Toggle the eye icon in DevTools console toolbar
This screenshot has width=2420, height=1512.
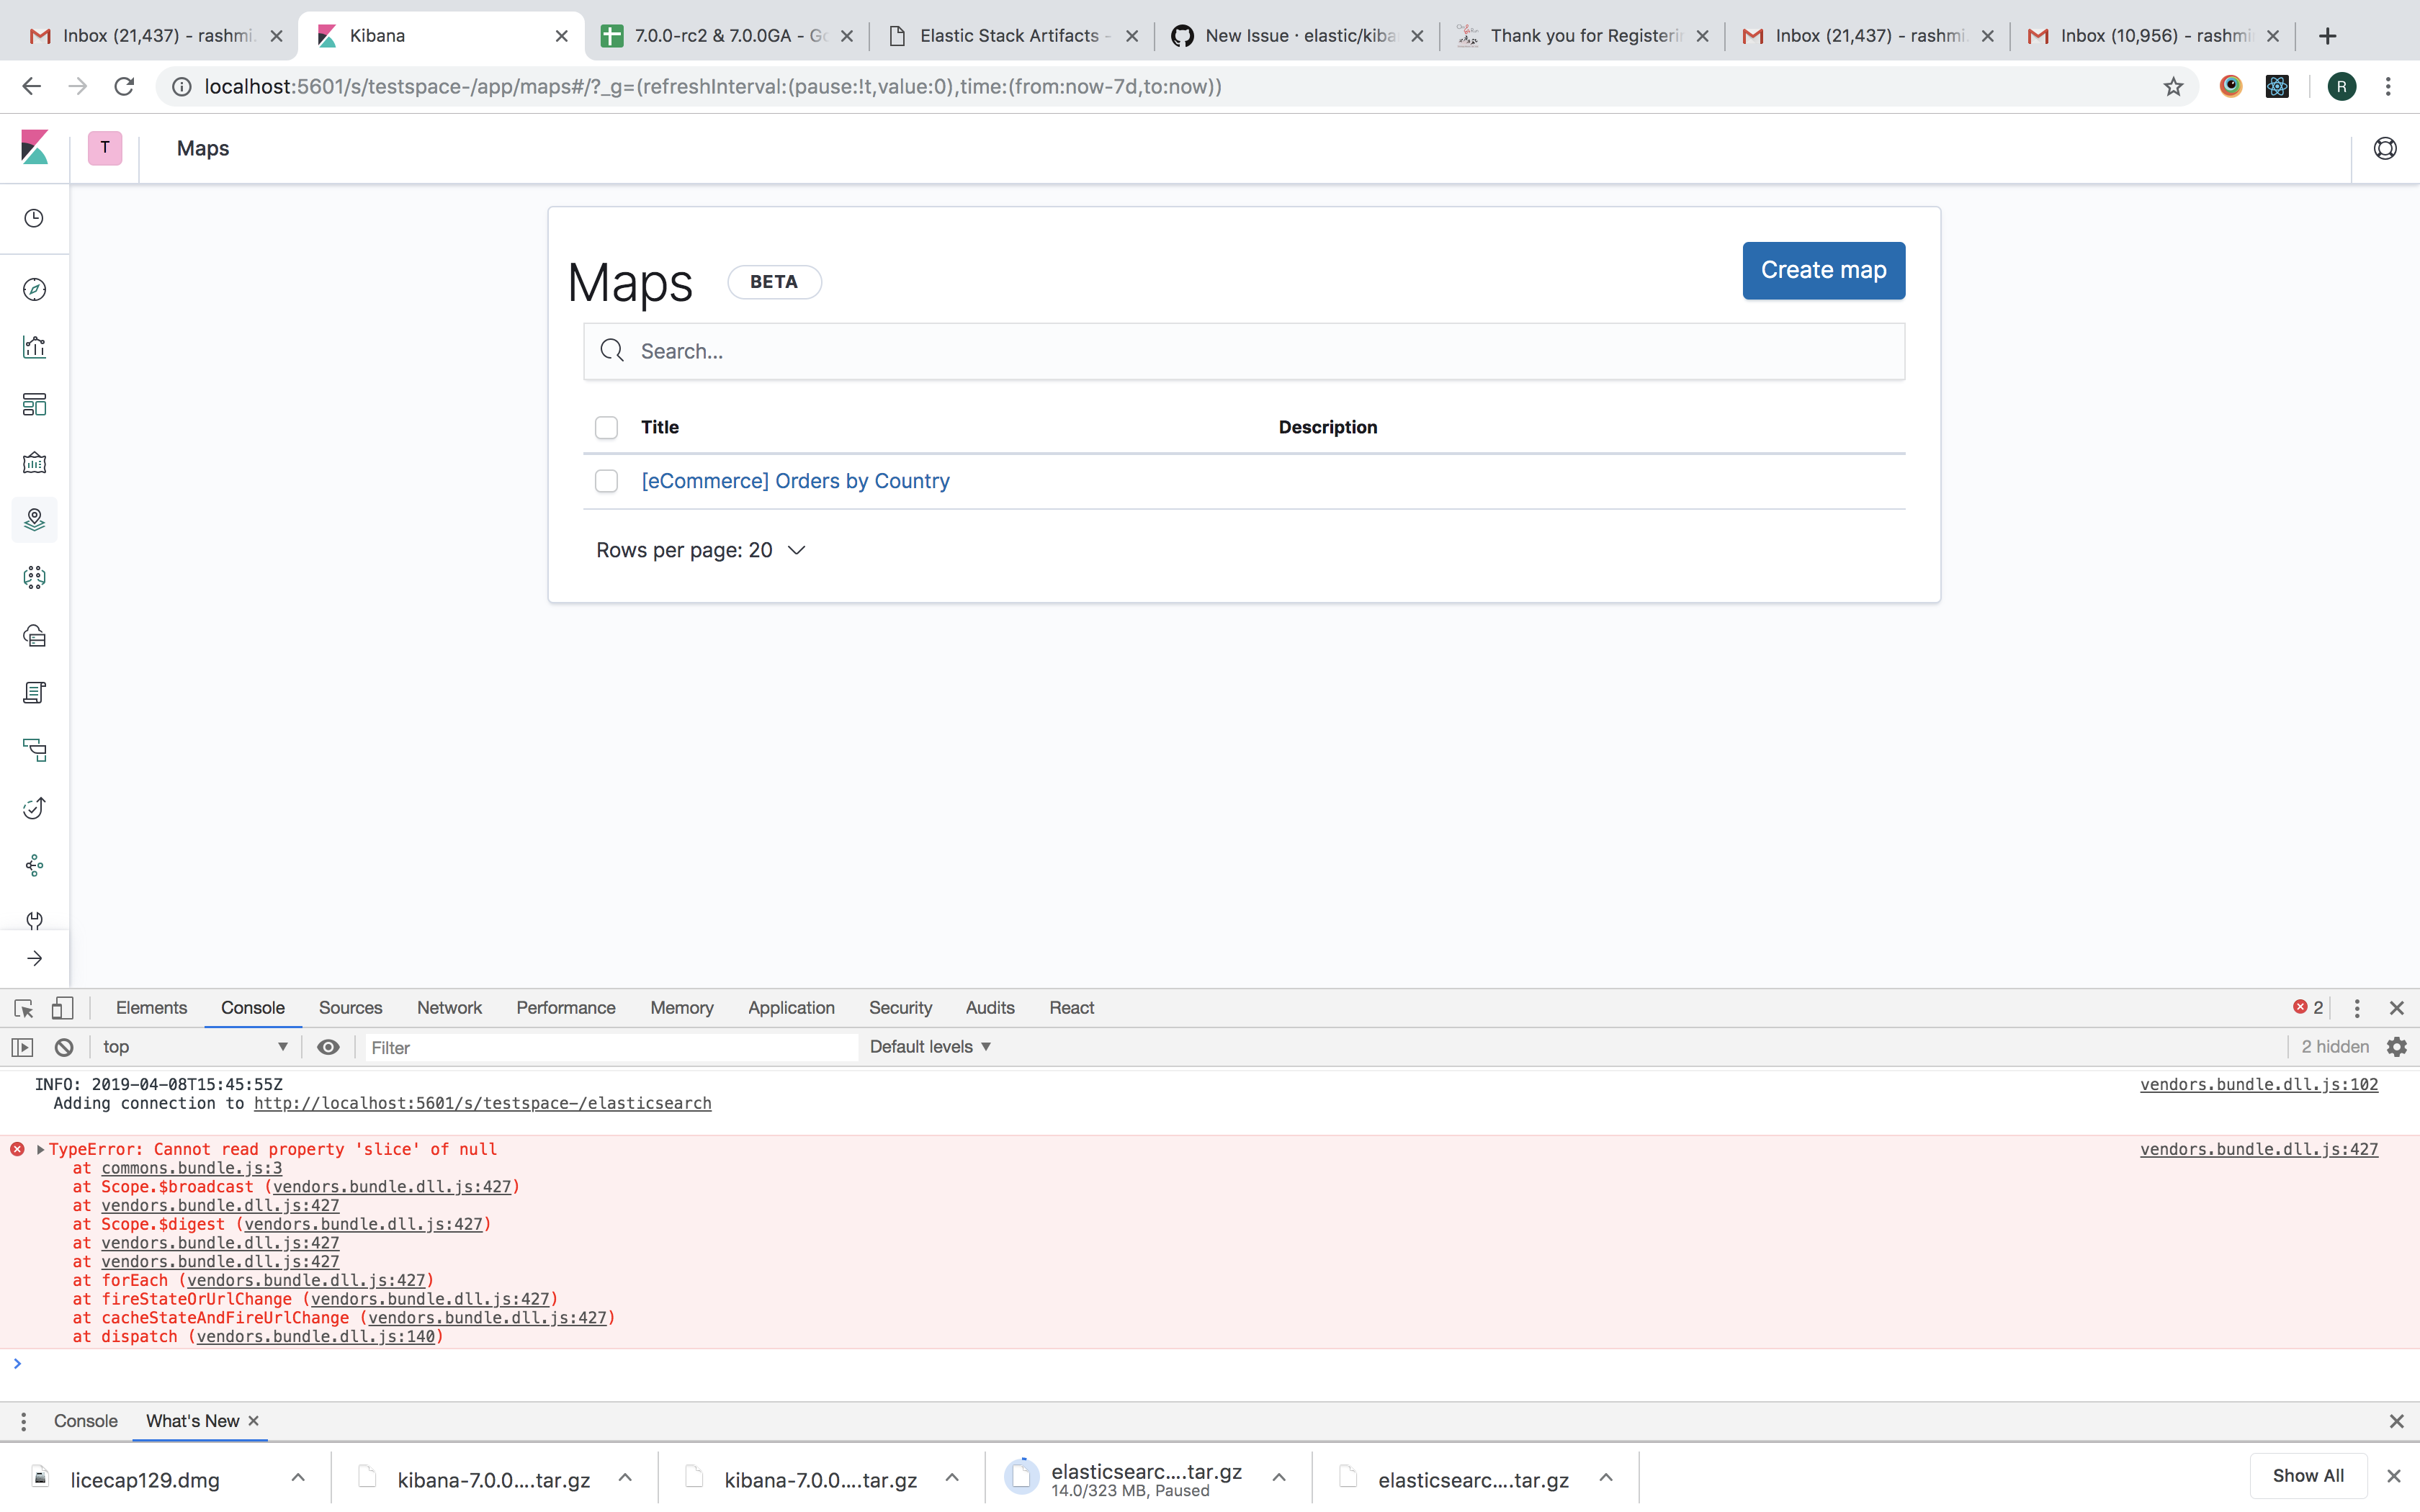[x=328, y=1047]
